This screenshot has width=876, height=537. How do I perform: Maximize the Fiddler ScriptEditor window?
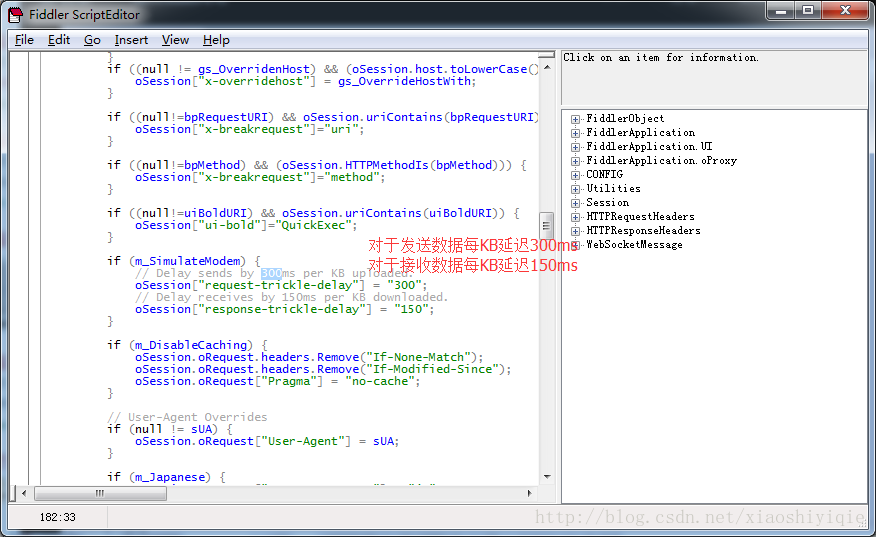coord(808,11)
